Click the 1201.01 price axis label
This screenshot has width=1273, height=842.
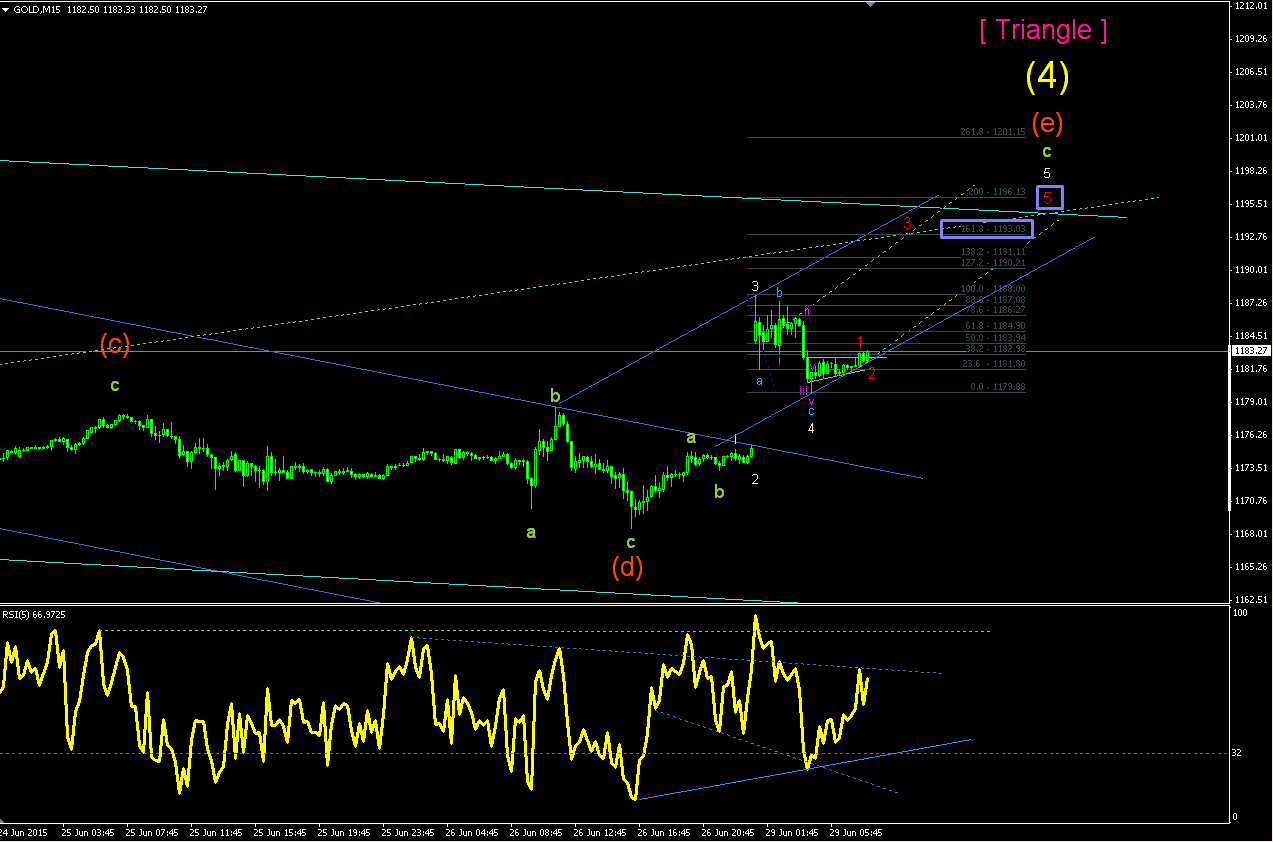(x=1250, y=138)
